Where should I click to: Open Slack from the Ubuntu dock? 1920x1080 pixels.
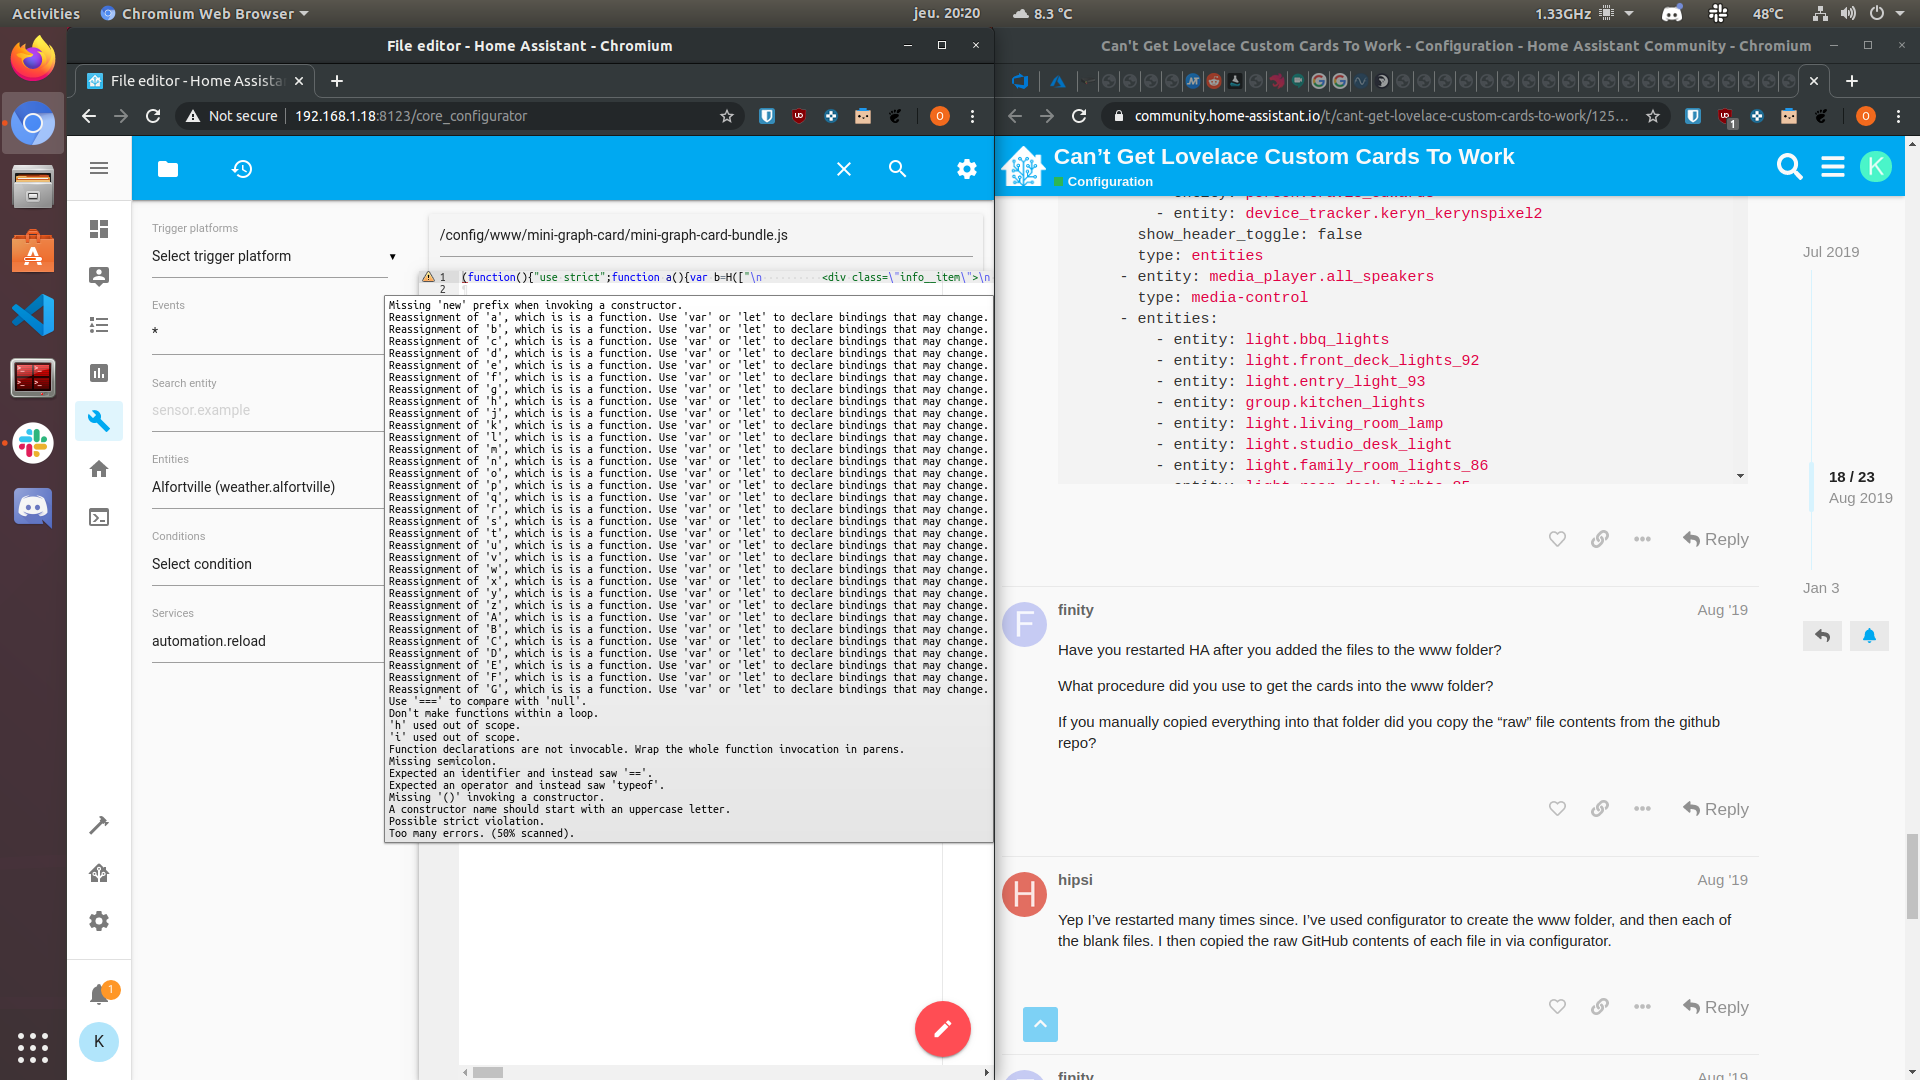(x=33, y=443)
